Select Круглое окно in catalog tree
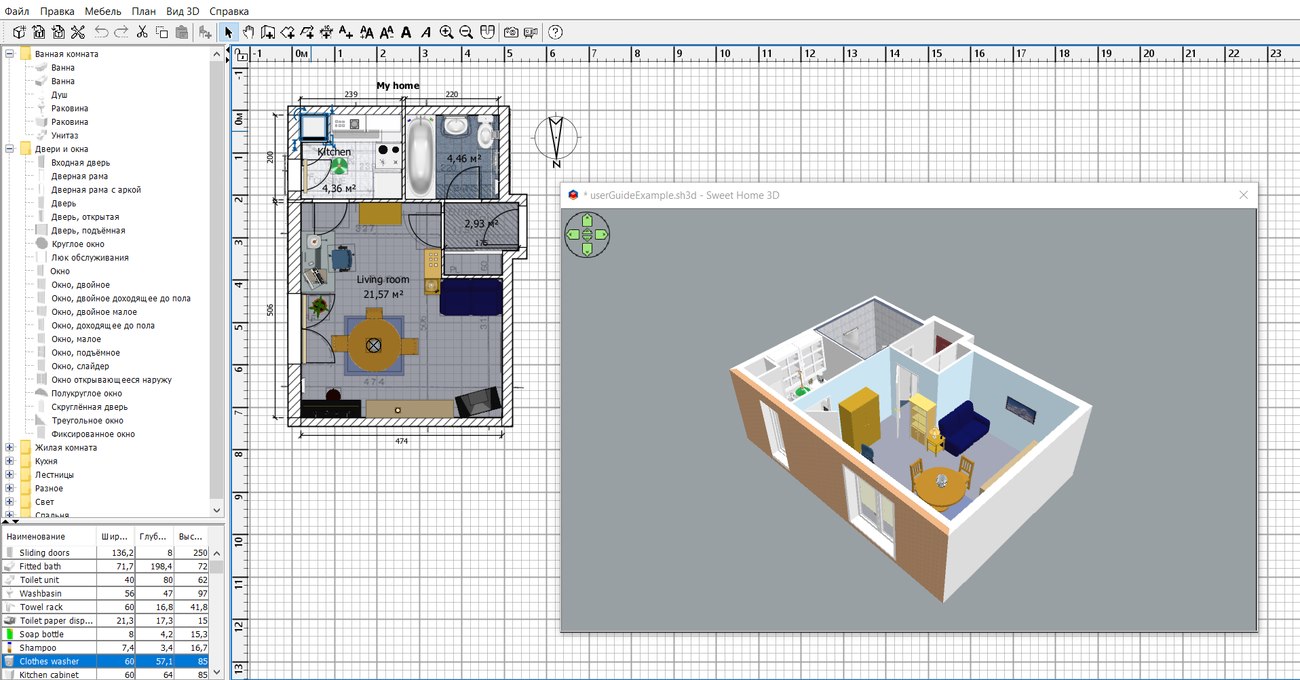 (x=77, y=244)
